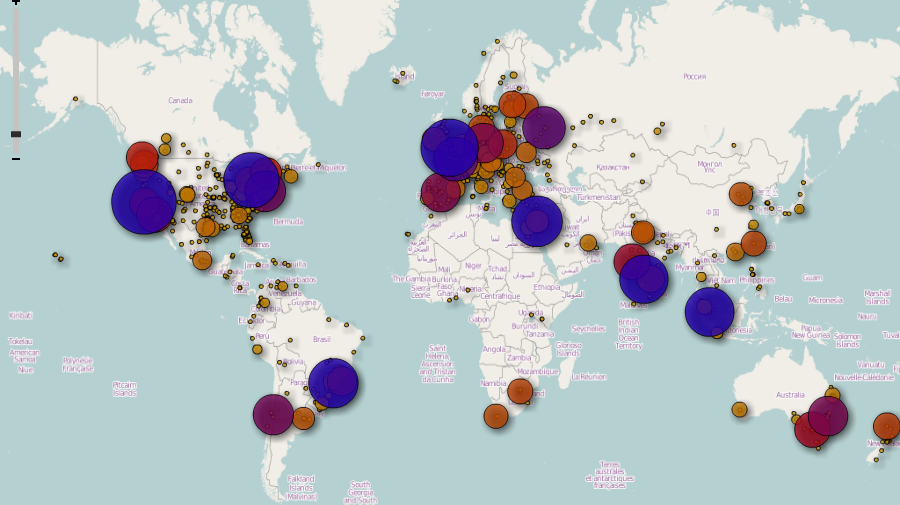Select the orange bubble over New Zealand
The width and height of the screenshot is (900, 505).
886,426
